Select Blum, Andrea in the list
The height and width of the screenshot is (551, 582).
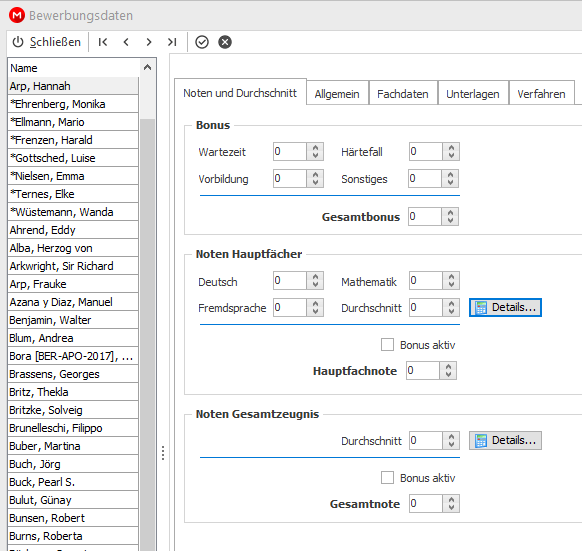[x=73, y=338]
